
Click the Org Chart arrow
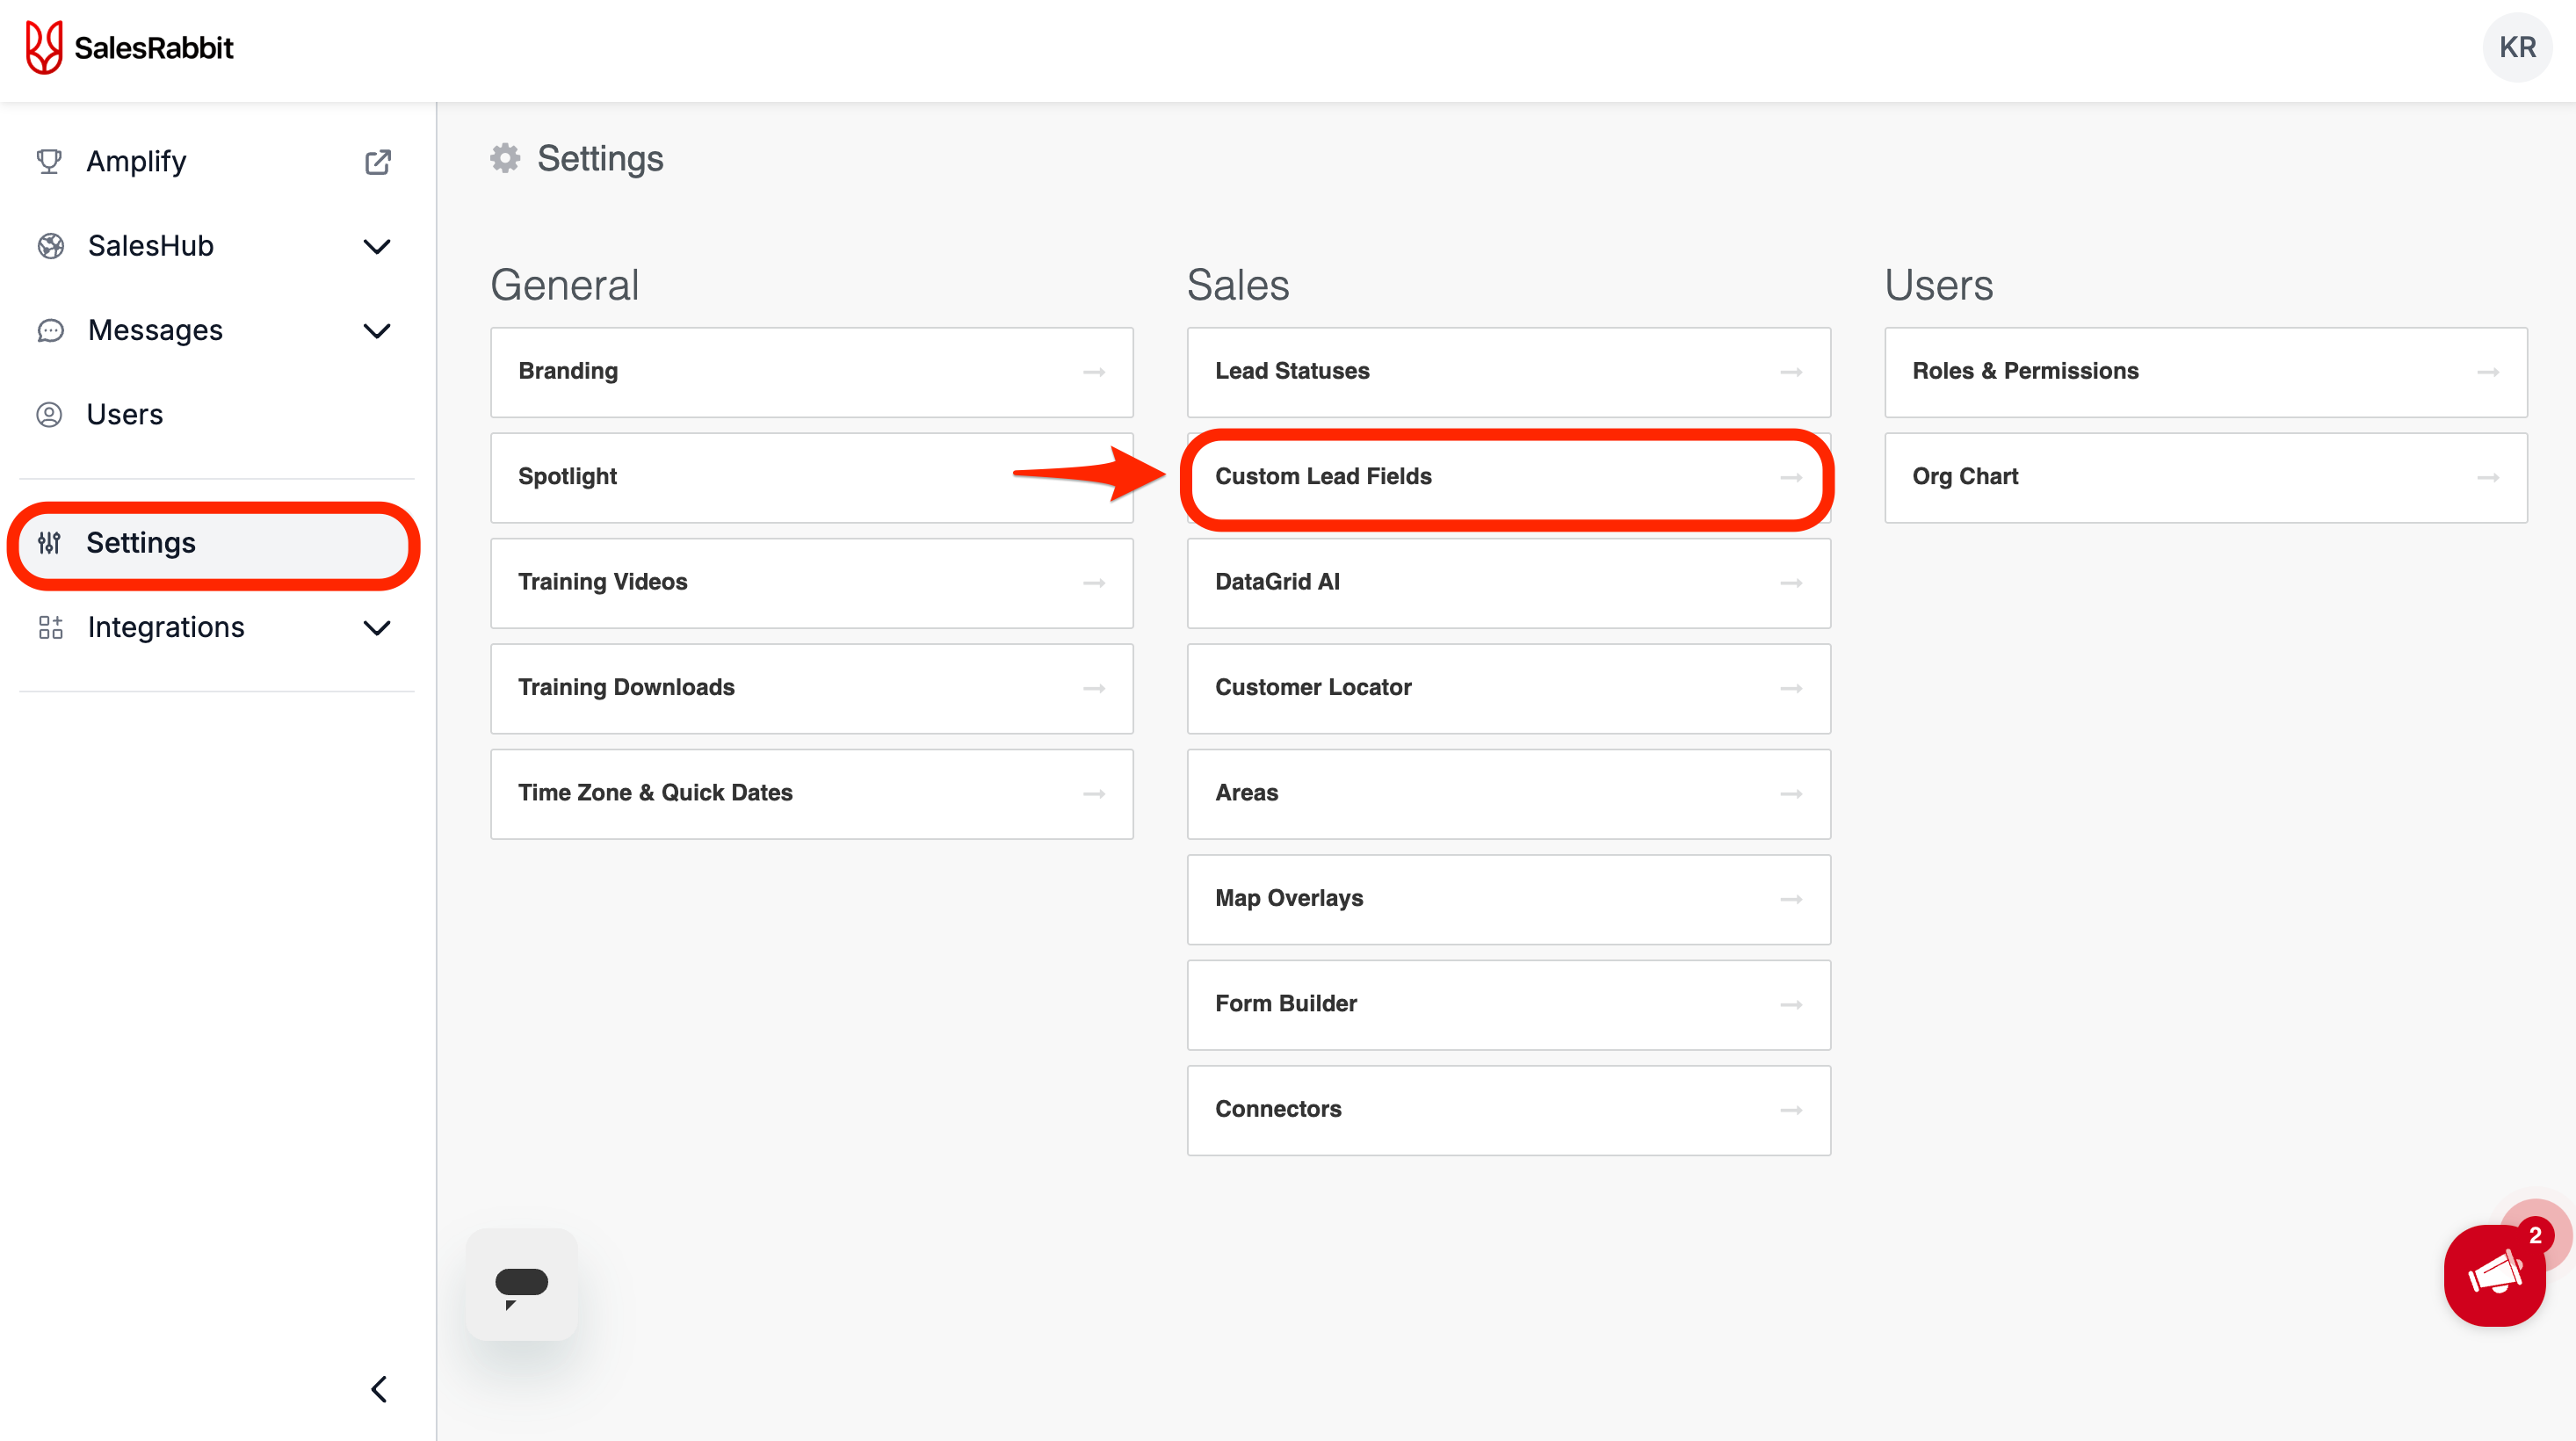point(2487,478)
